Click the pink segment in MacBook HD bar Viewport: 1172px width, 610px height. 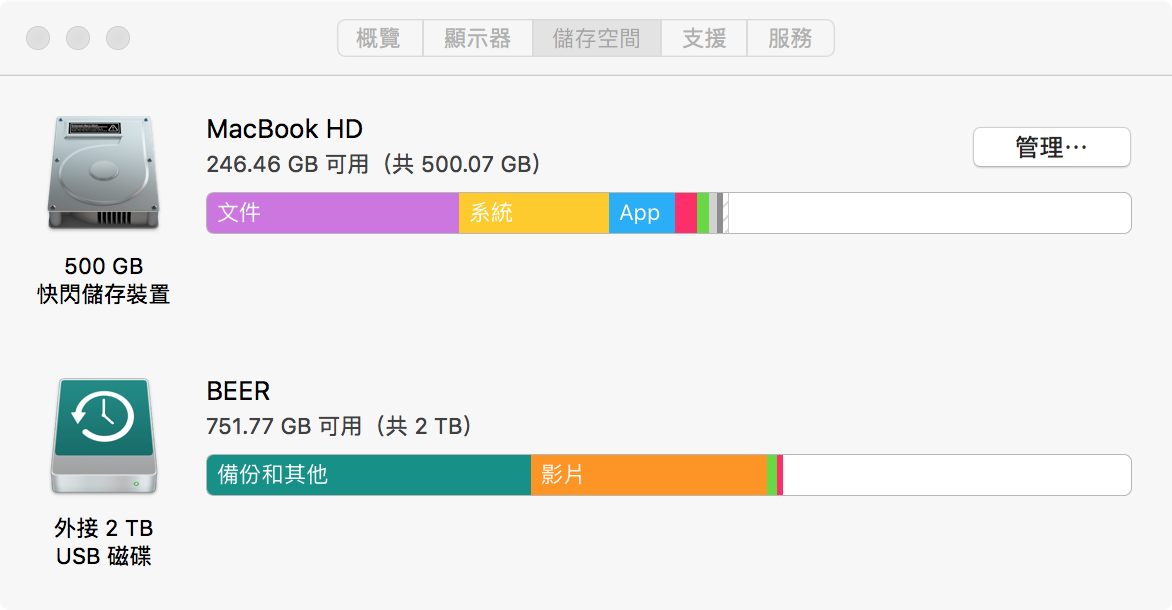click(x=686, y=213)
